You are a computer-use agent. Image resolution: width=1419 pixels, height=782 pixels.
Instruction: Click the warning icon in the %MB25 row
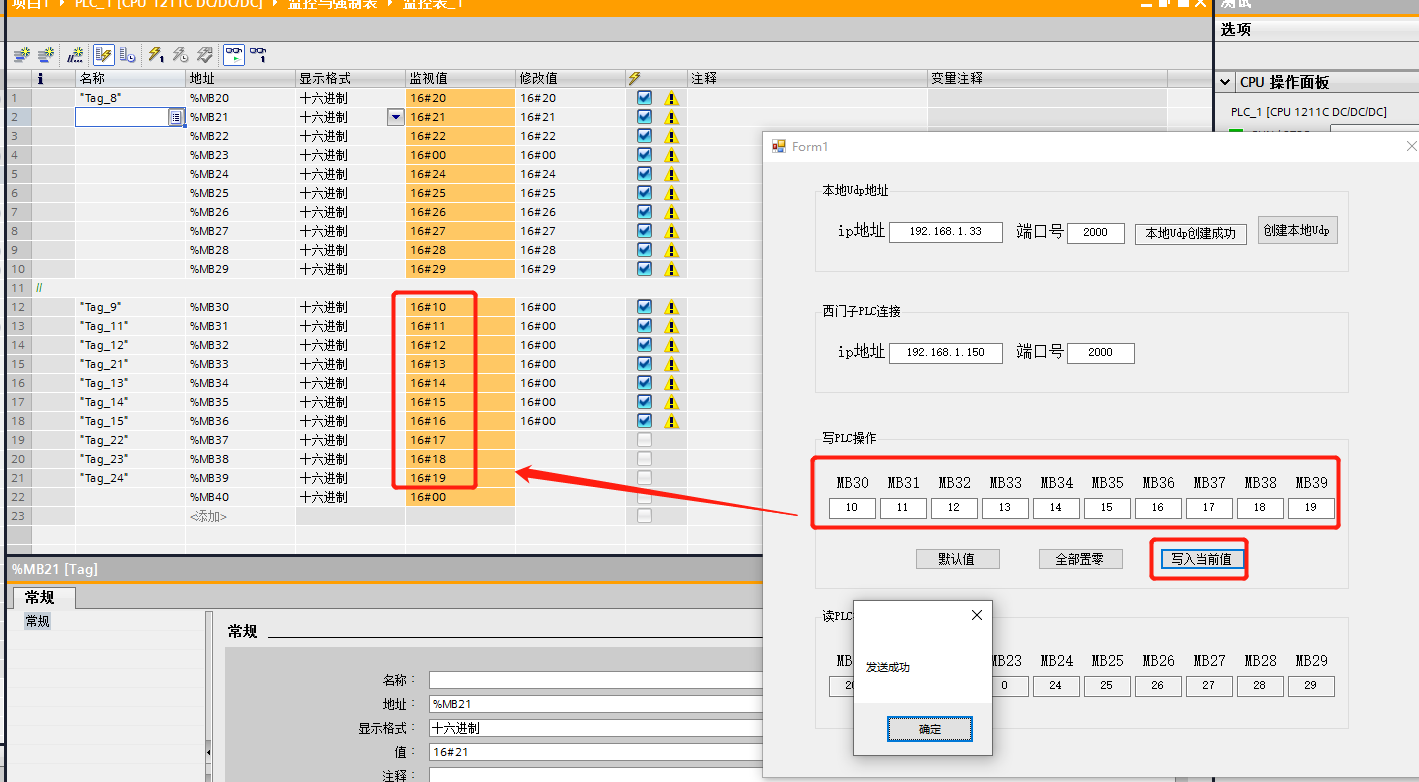click(x=671, y=193)
